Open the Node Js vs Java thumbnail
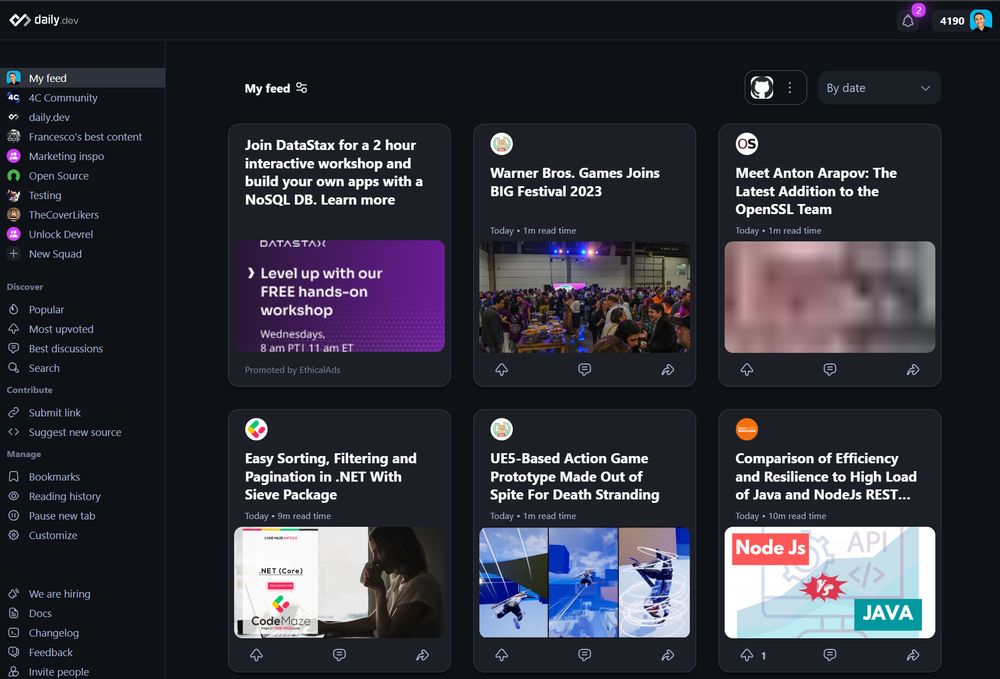This screenshot has height=679, width=1000. pyautogui.click(x=830, y=583)
